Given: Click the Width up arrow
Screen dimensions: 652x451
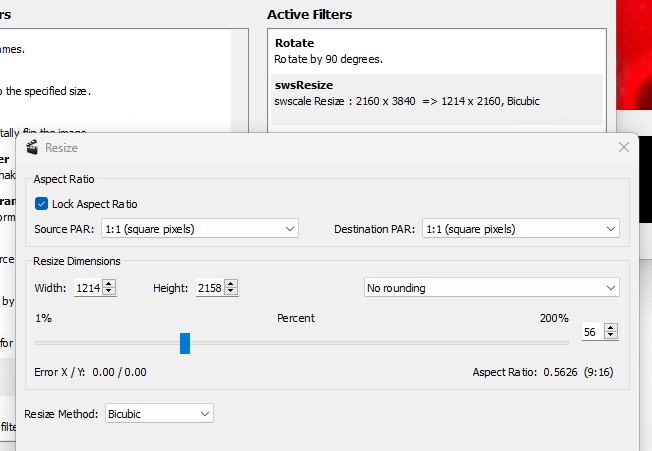Looking at the screenshot, I should pos(110,283).
